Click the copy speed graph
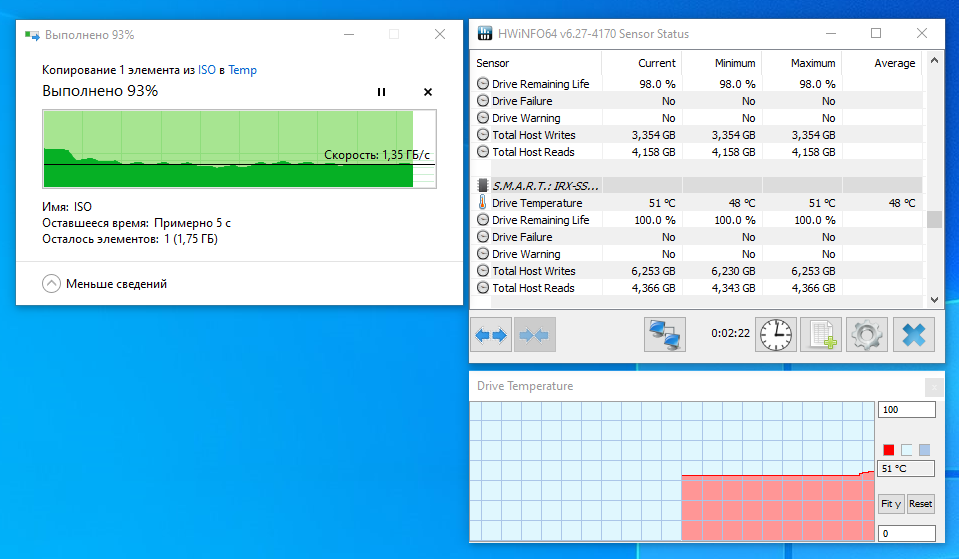Image resolution: width=959 pixels, height=559 pixels. (x=239, y=149)
